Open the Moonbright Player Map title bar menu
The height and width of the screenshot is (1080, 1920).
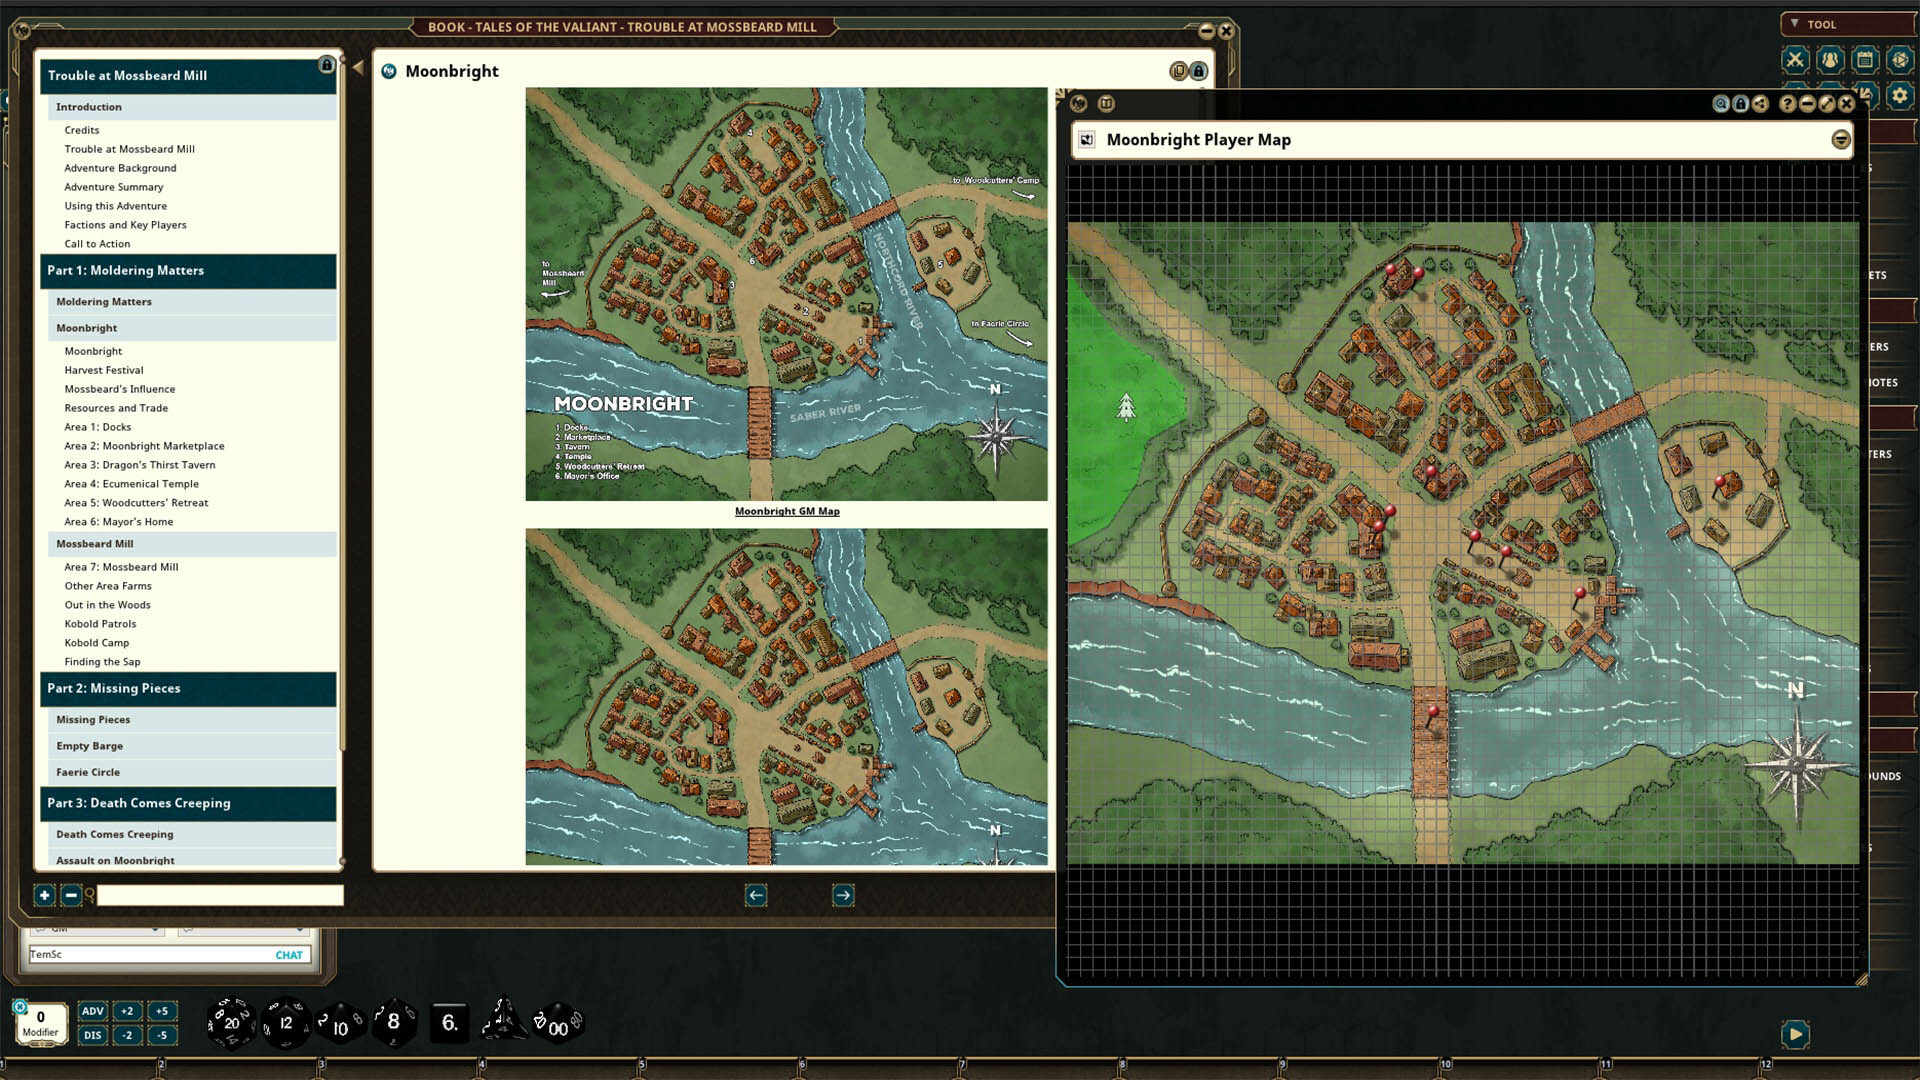click(1840, 140)
